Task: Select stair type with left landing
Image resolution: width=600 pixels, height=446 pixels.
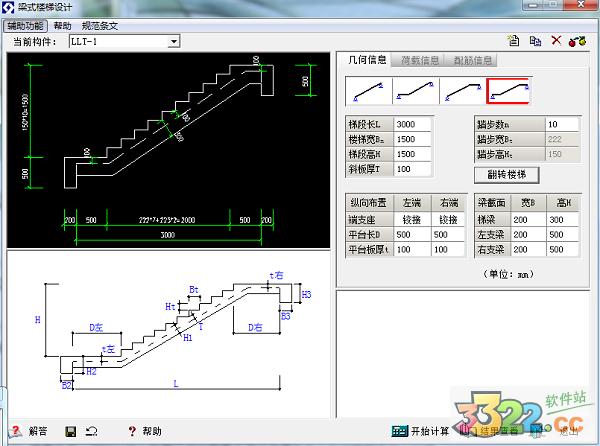Action: 416,91
